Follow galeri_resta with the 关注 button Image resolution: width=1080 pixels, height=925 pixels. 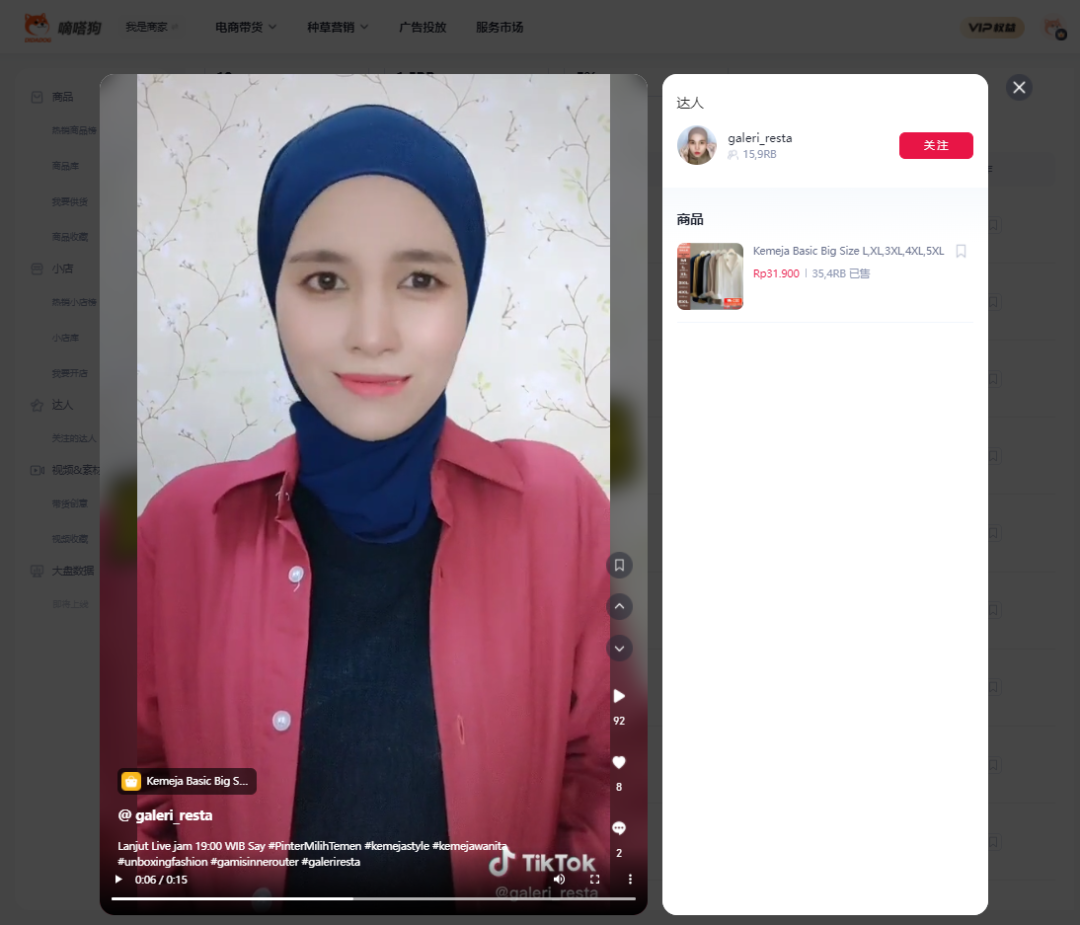coord(935,145)
